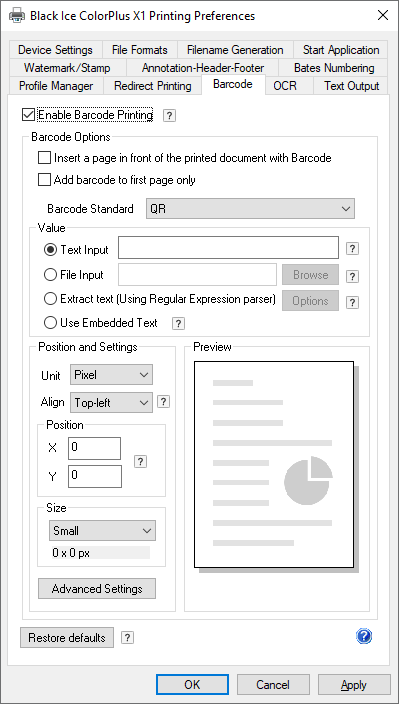Click help icon next to Use Embedded Text
This screenshot has height=704, width=399.
tap(179, 323)
